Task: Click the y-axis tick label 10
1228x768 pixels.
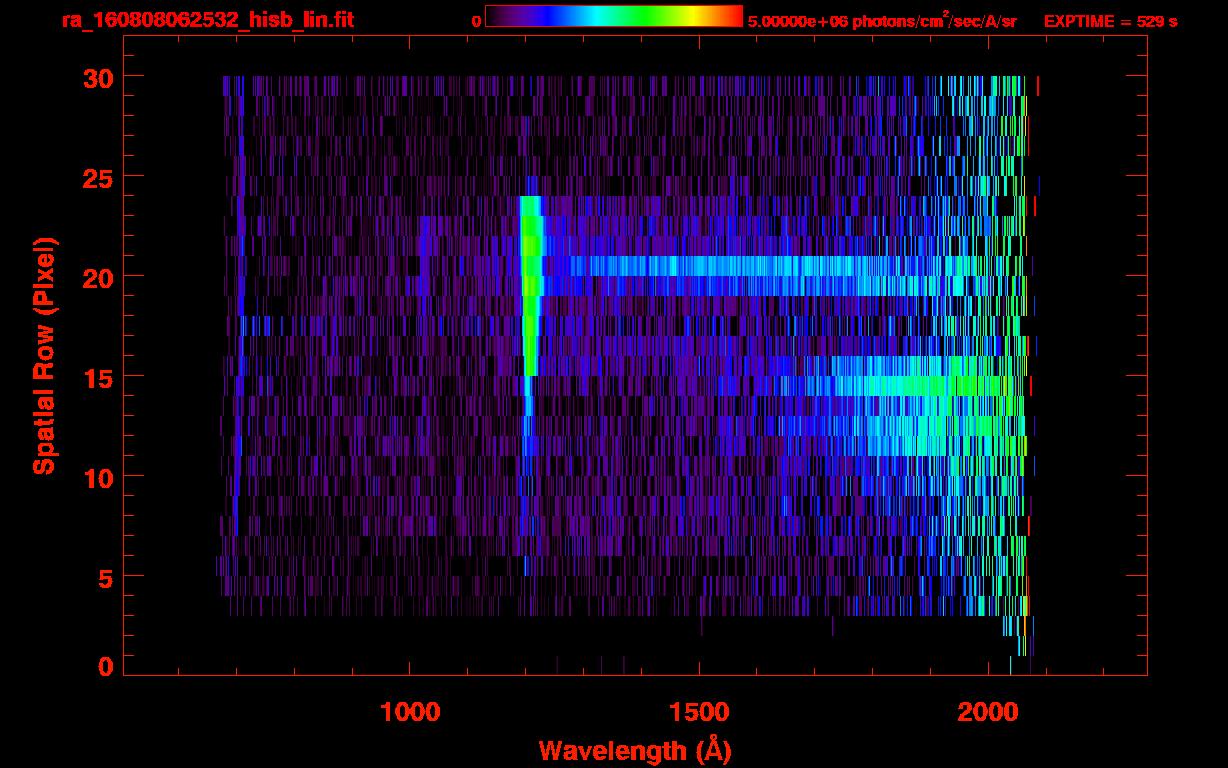Action: click(x=97, y=477)
